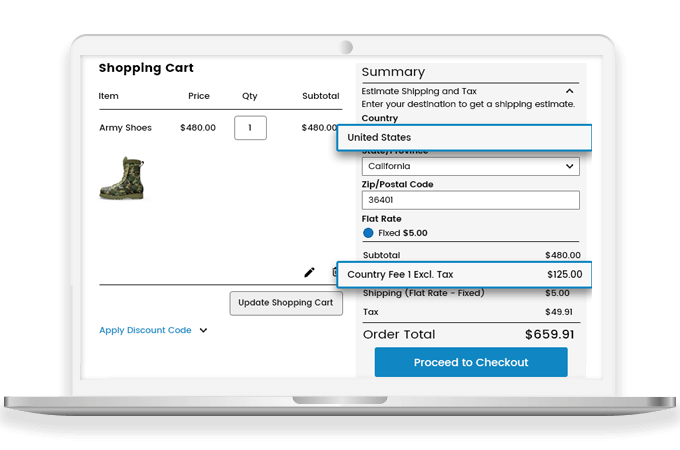The image size is (680, 450).
Task: Collapse the Estimate Shipping and Tax section
Action: 570,91
